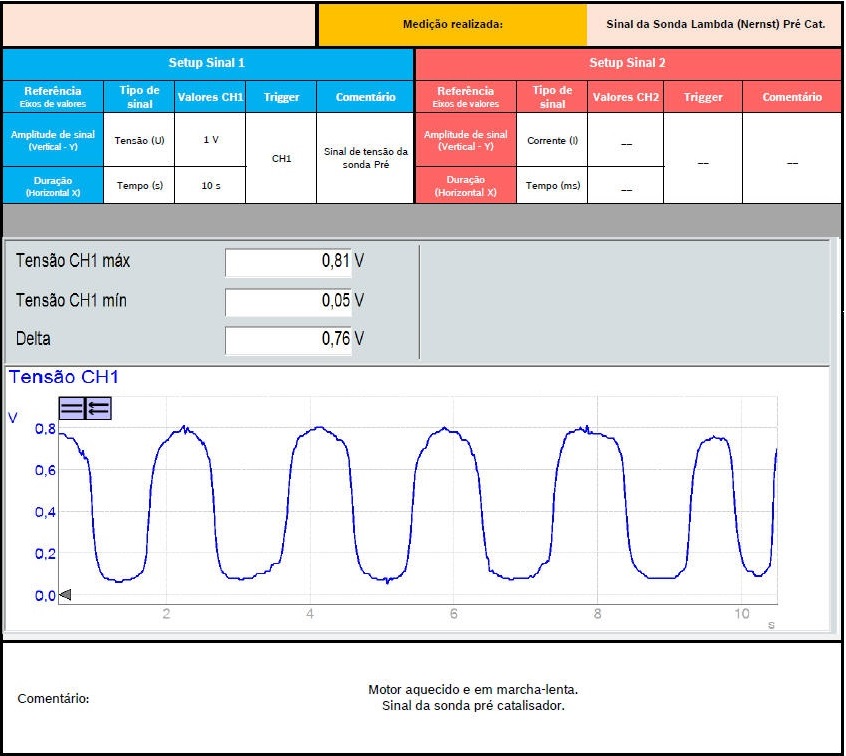Click the Valores CH2 column header
The height and width of the screenshot is (756, 846).
tap(625, 97)
